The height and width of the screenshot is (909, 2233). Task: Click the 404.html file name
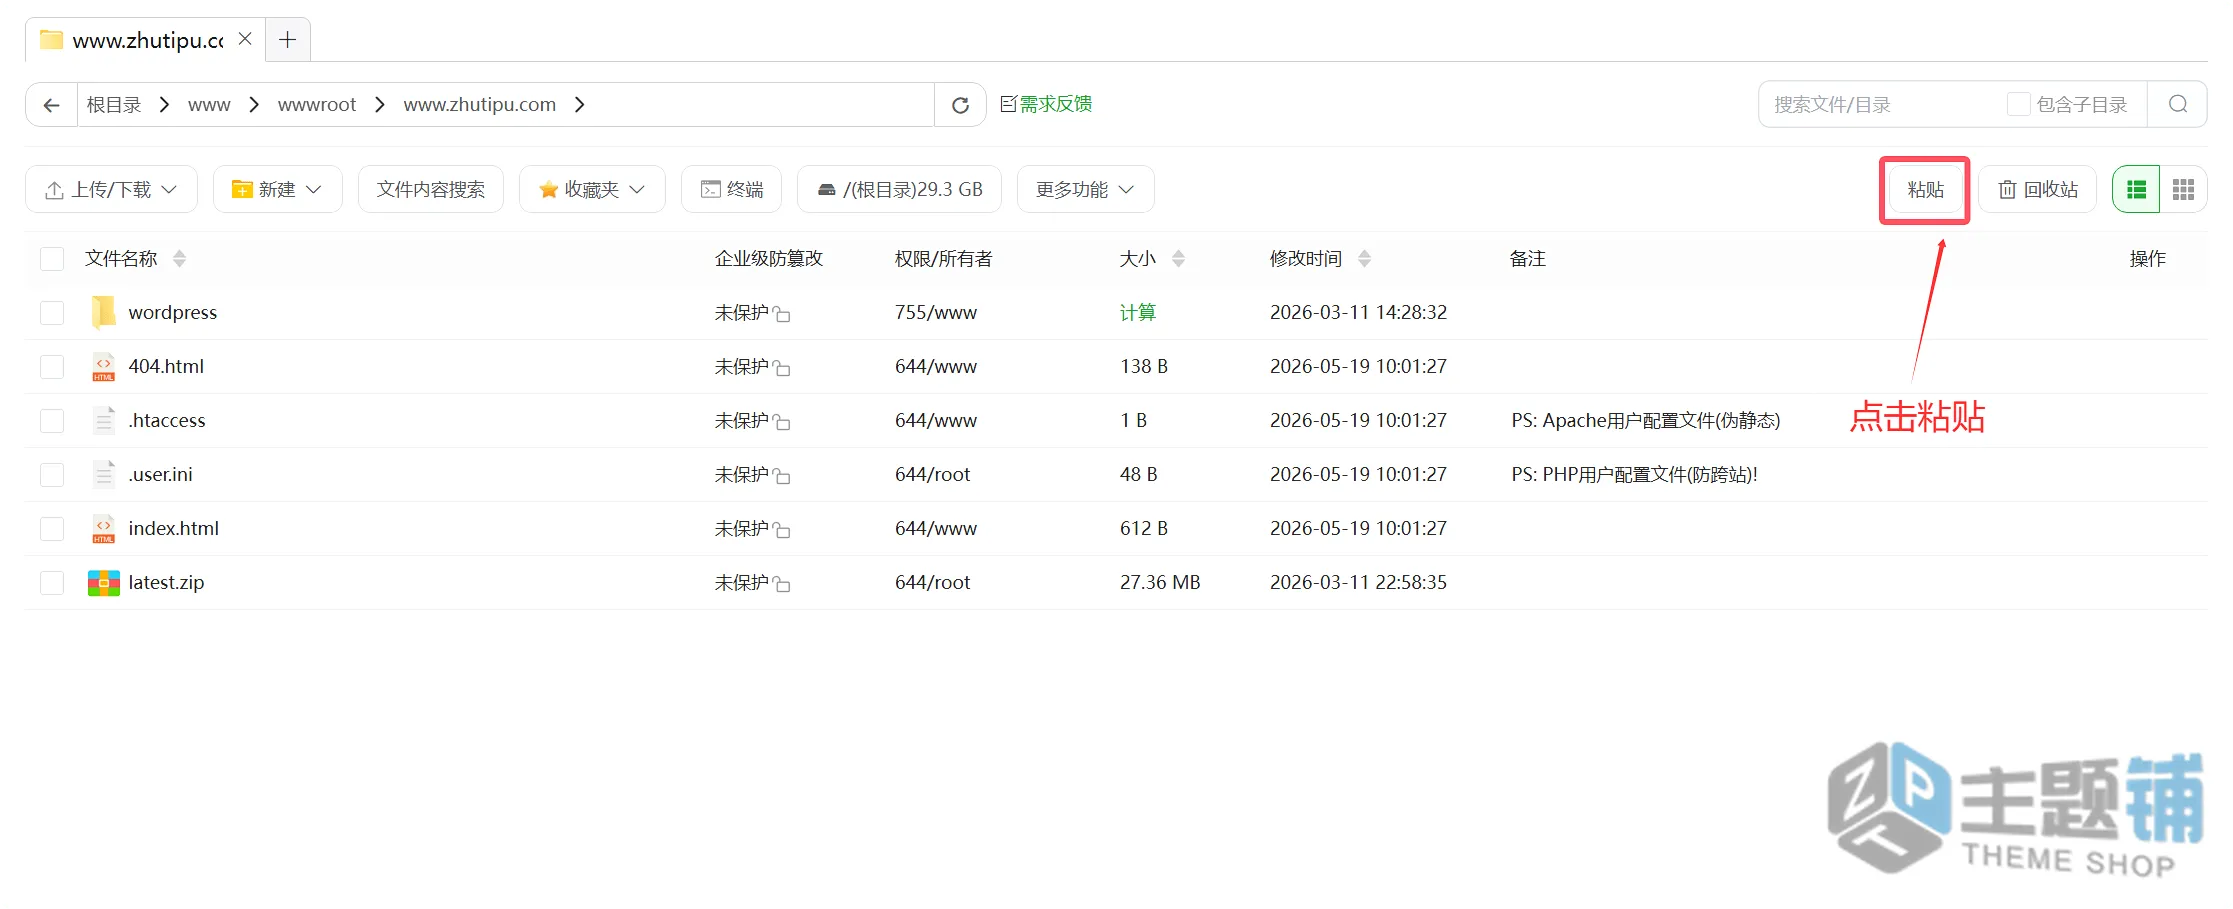click(x=166, y=366)
